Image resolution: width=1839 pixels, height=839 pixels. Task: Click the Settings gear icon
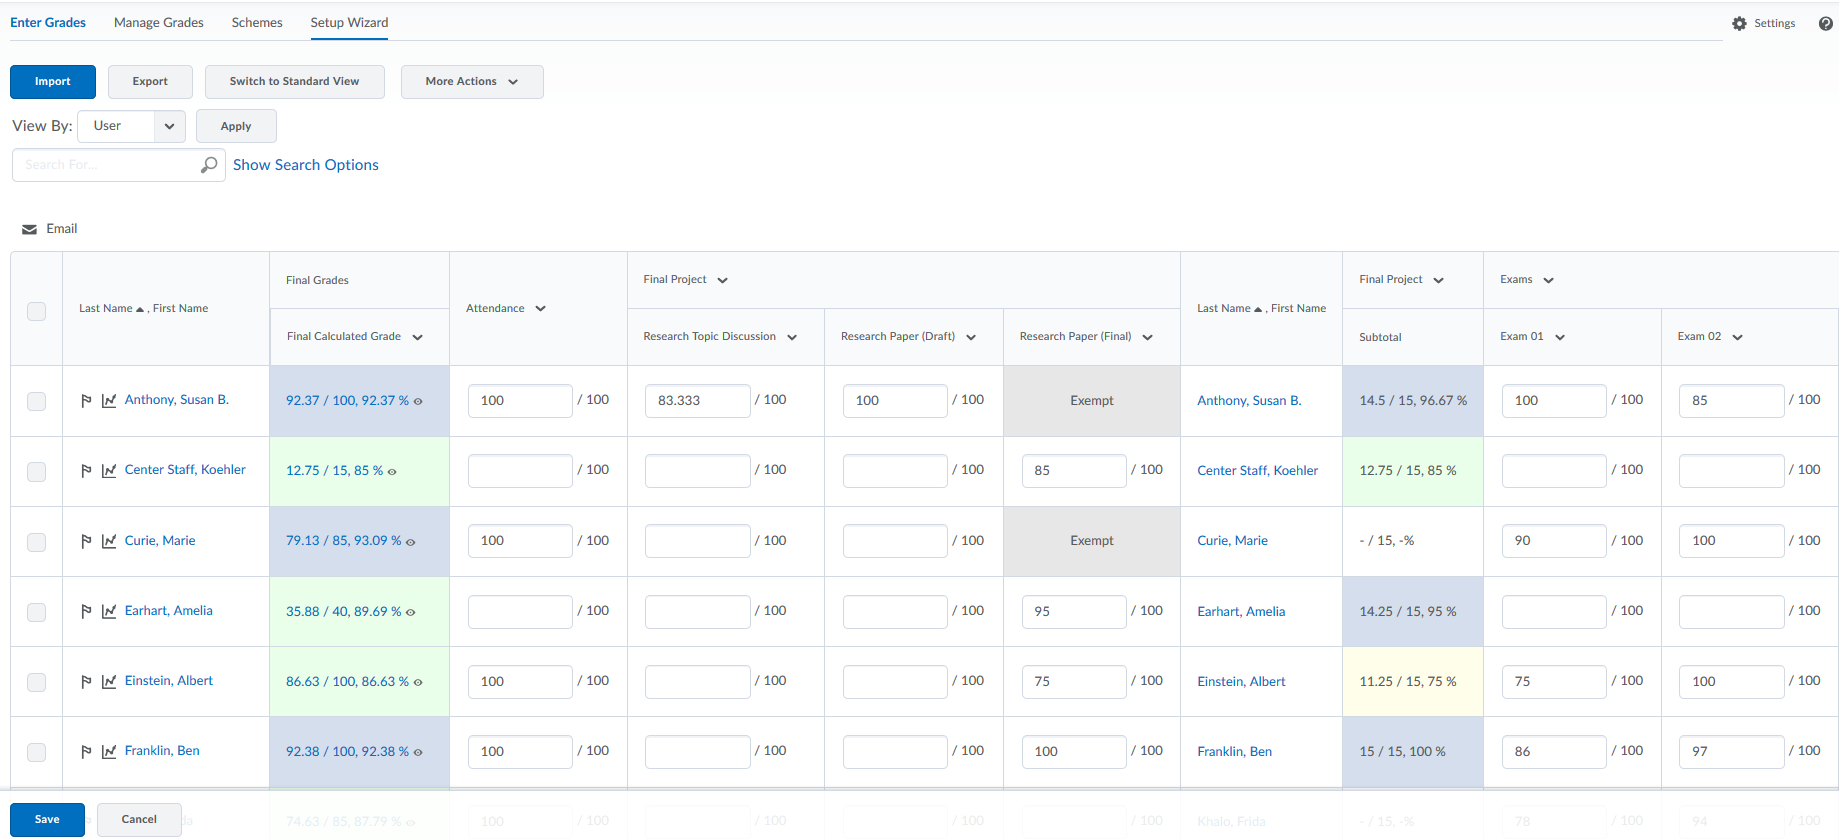click(x=1739, y=23)
